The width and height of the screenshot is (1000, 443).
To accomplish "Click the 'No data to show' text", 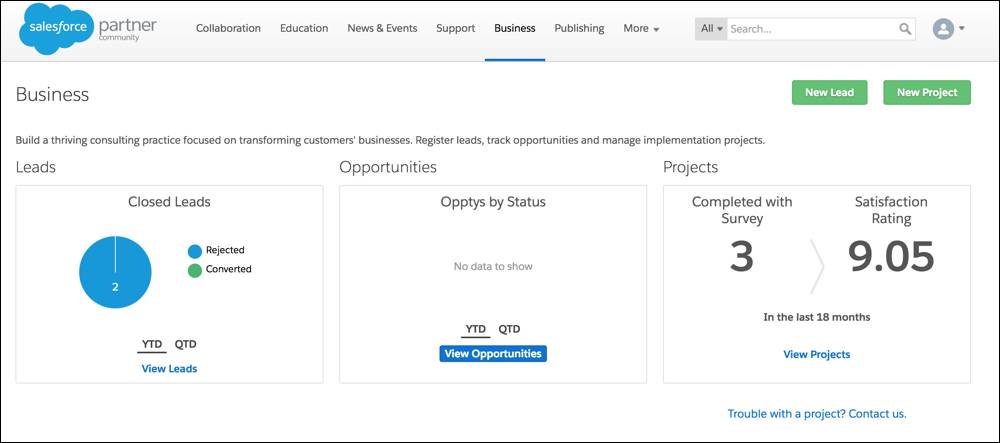I will [x=493, y=266].
